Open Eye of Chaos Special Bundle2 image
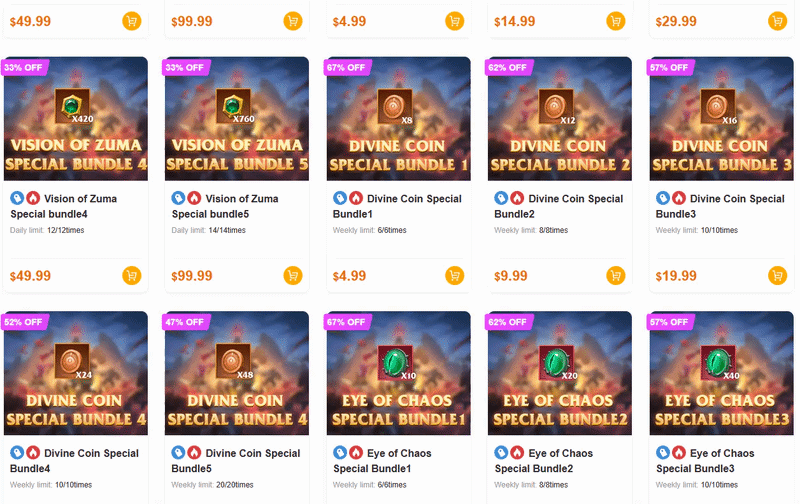 coord(560,373)
